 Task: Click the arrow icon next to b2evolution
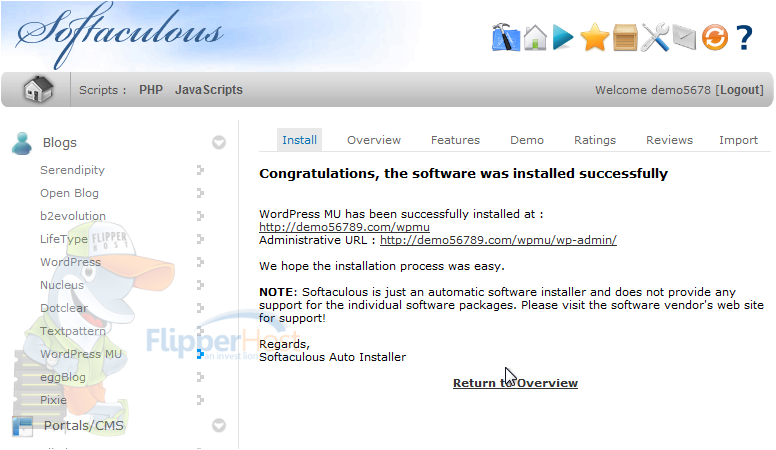click(200, 216)
